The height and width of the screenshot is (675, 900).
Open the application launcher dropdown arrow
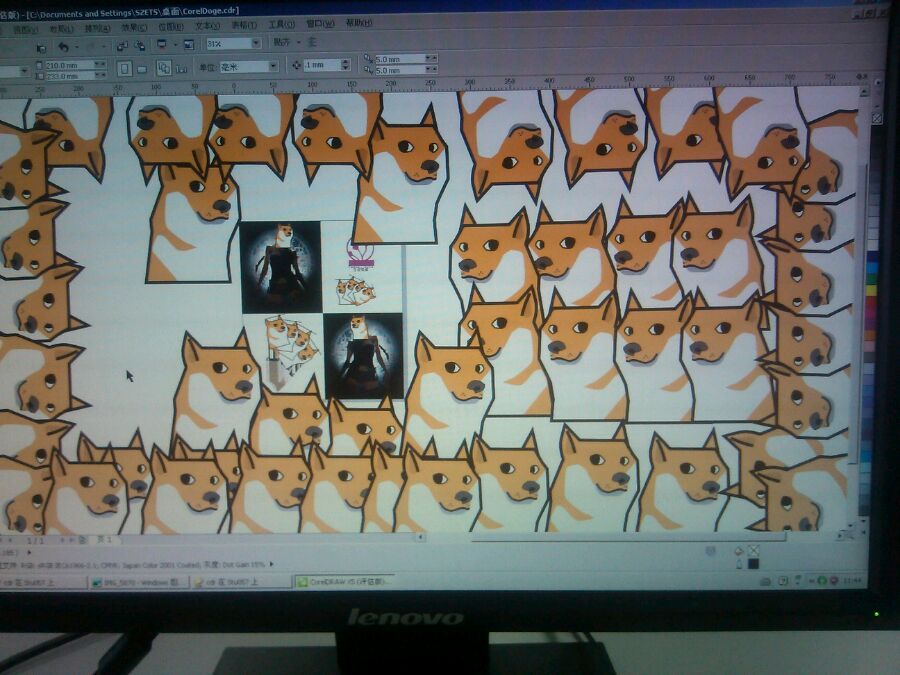click(174, 45)
